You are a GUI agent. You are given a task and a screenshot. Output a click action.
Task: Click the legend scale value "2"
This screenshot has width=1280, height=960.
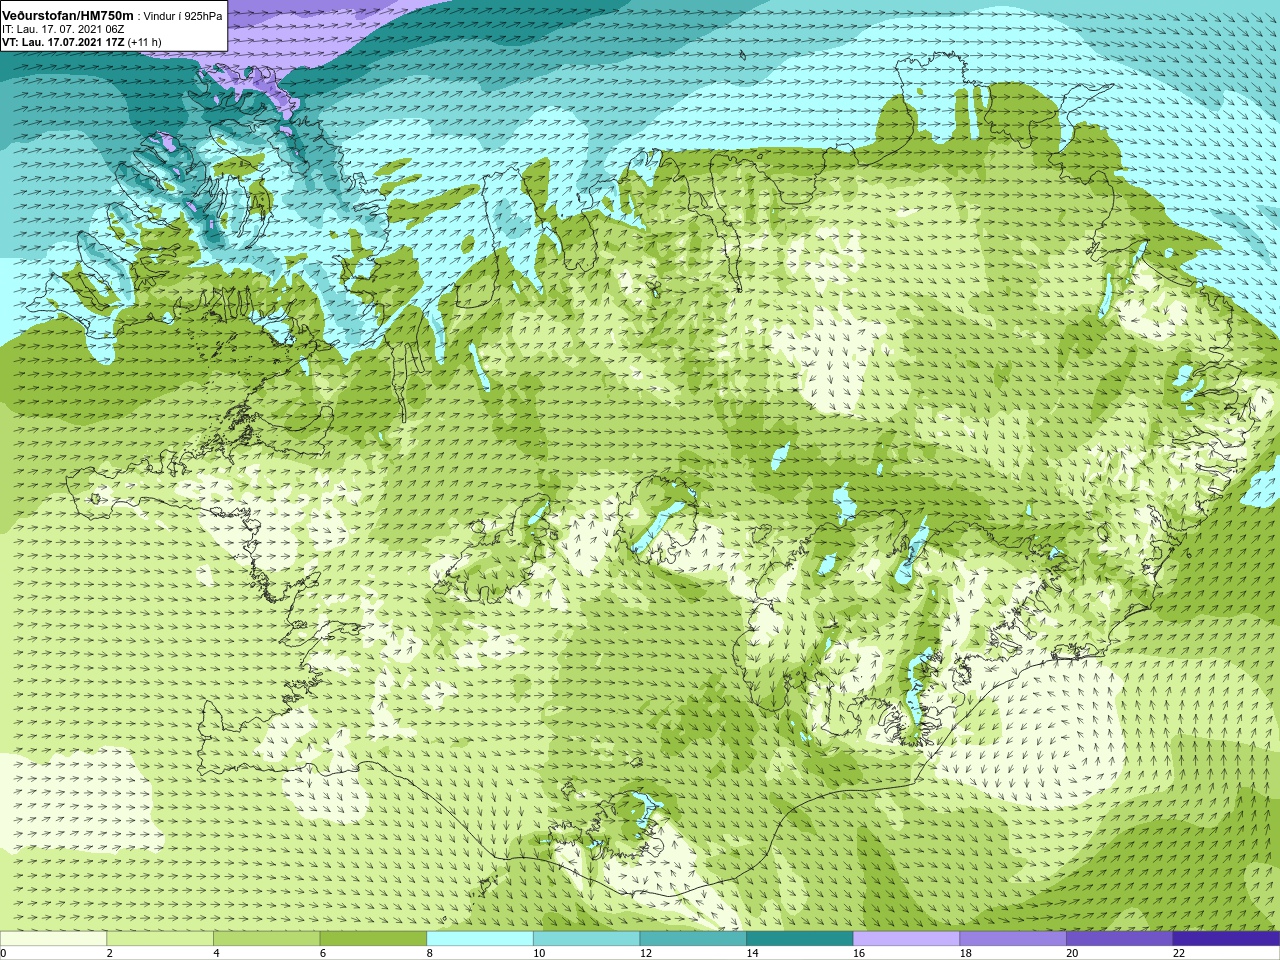109,953
